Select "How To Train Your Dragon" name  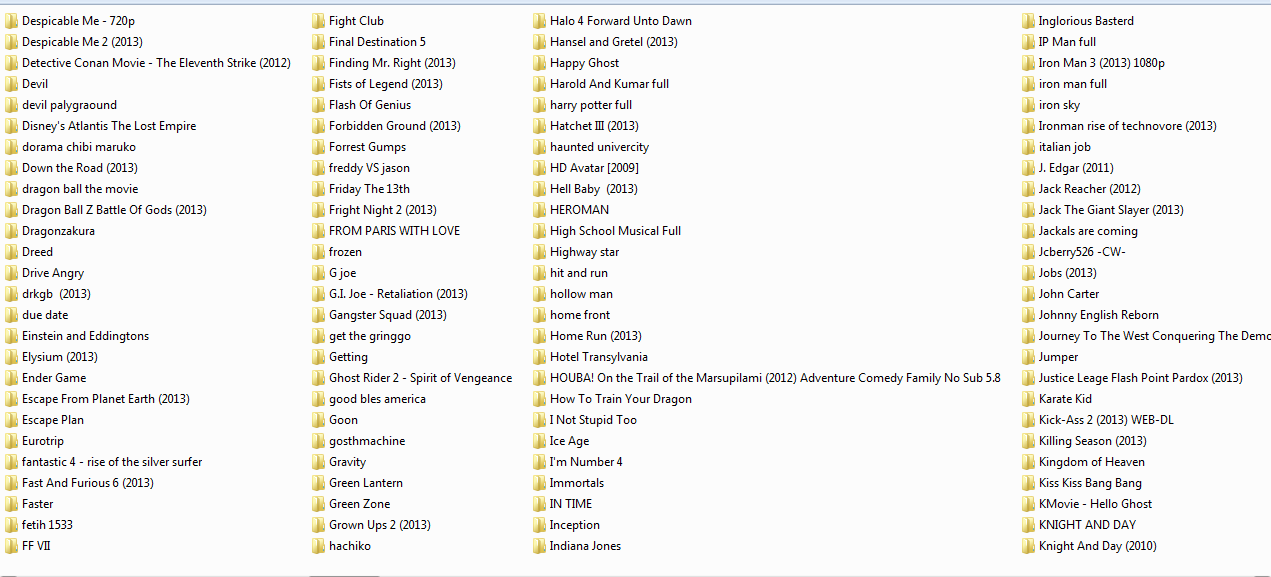pyautogui.click(x=621, y=399)
